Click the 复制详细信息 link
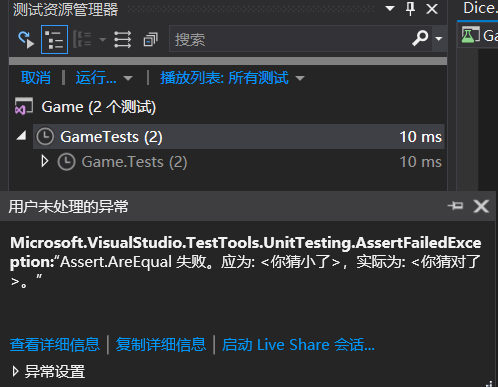This screenshot has width=498, height=387. [161, 344]
